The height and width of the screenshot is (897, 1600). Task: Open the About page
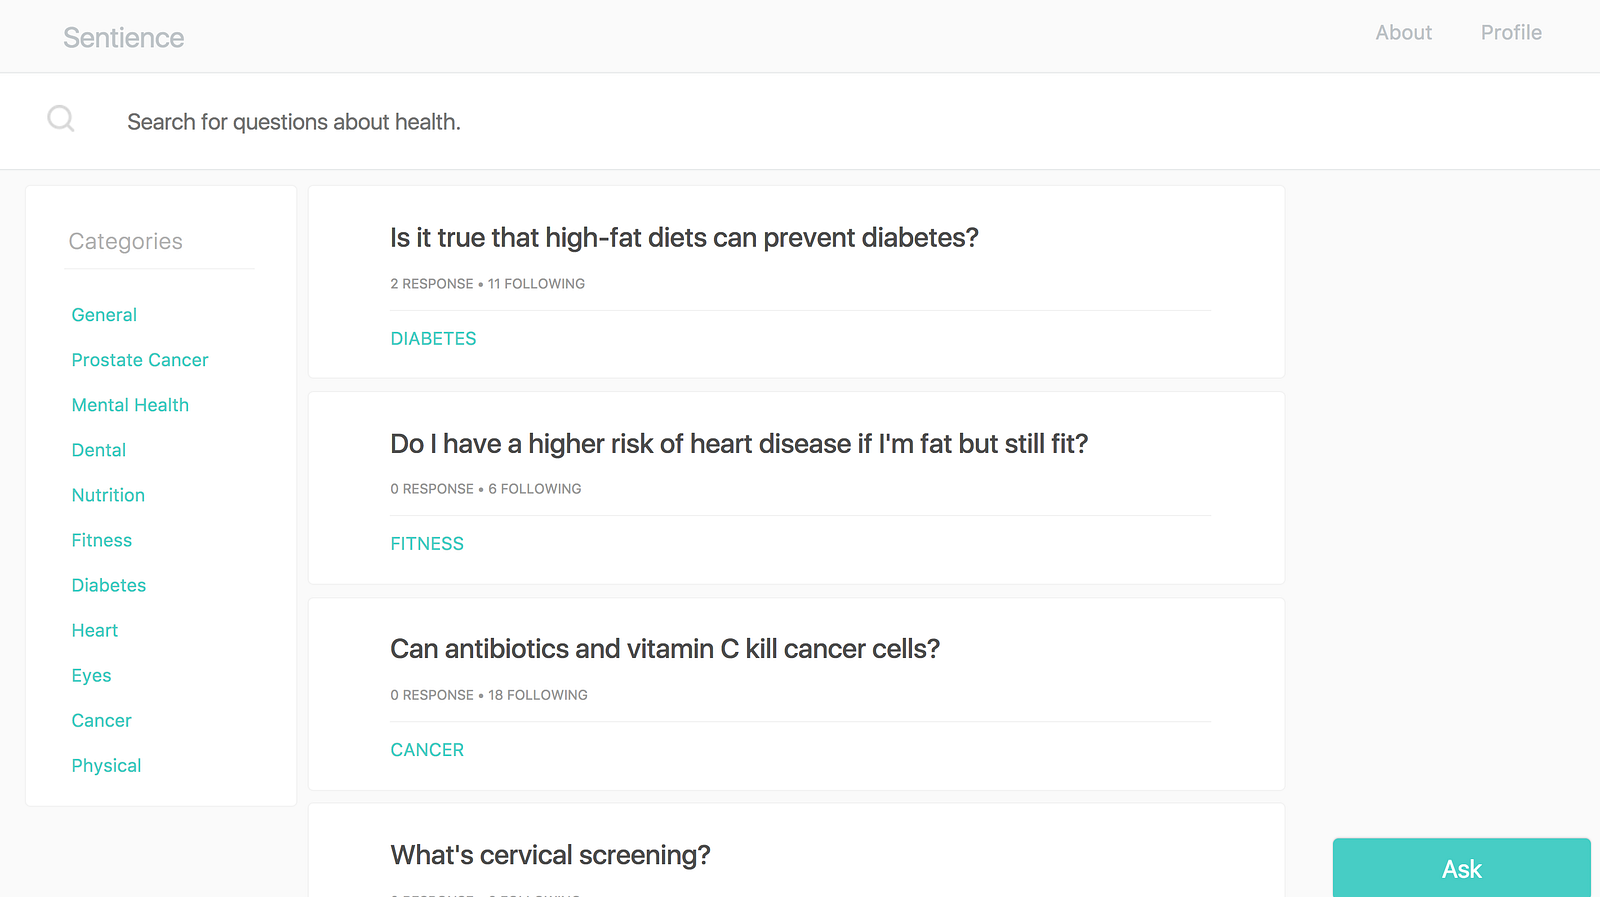point(1403,33)
